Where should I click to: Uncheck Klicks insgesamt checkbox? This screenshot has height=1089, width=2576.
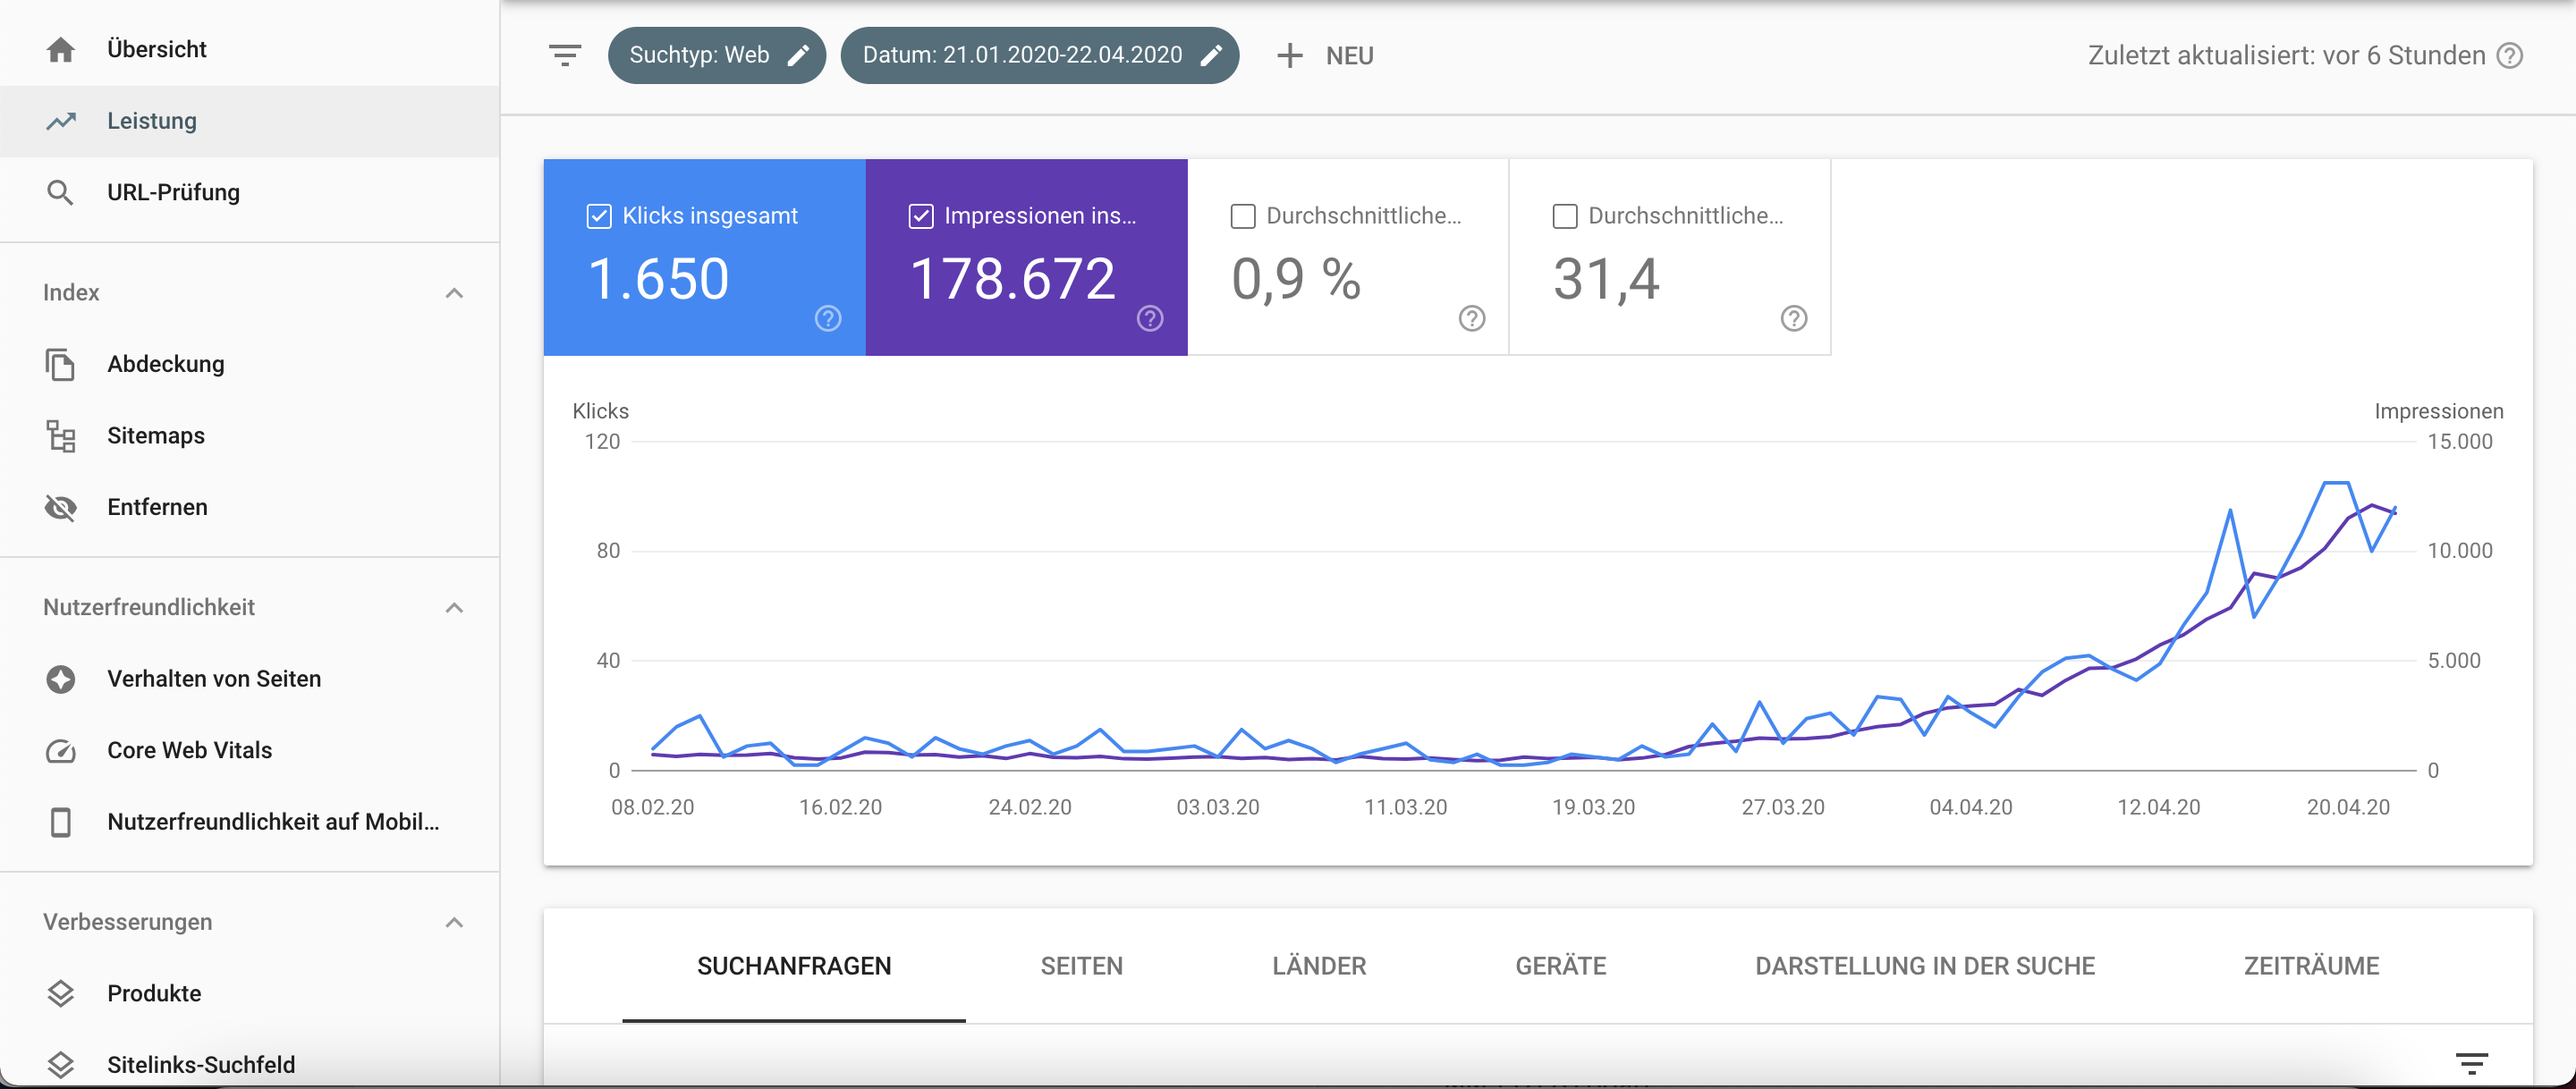[x=599, y=216]
